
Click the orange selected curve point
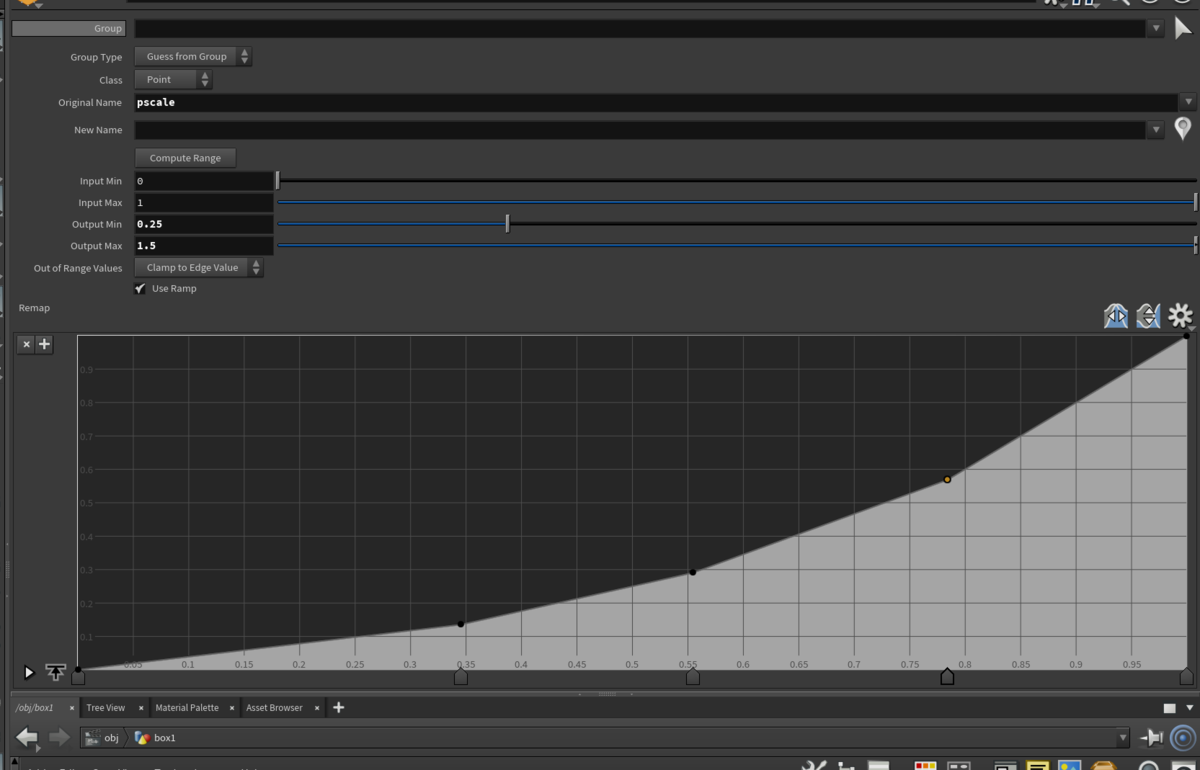pyautogui.click(x=947, y=479)
